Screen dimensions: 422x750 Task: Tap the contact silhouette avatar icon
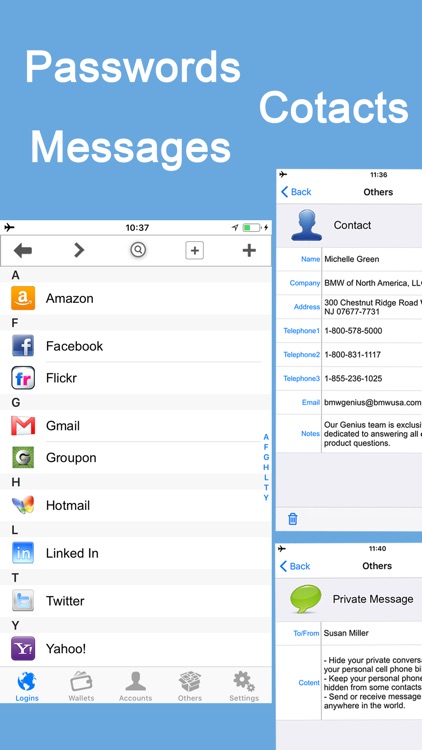click(306, 225)
